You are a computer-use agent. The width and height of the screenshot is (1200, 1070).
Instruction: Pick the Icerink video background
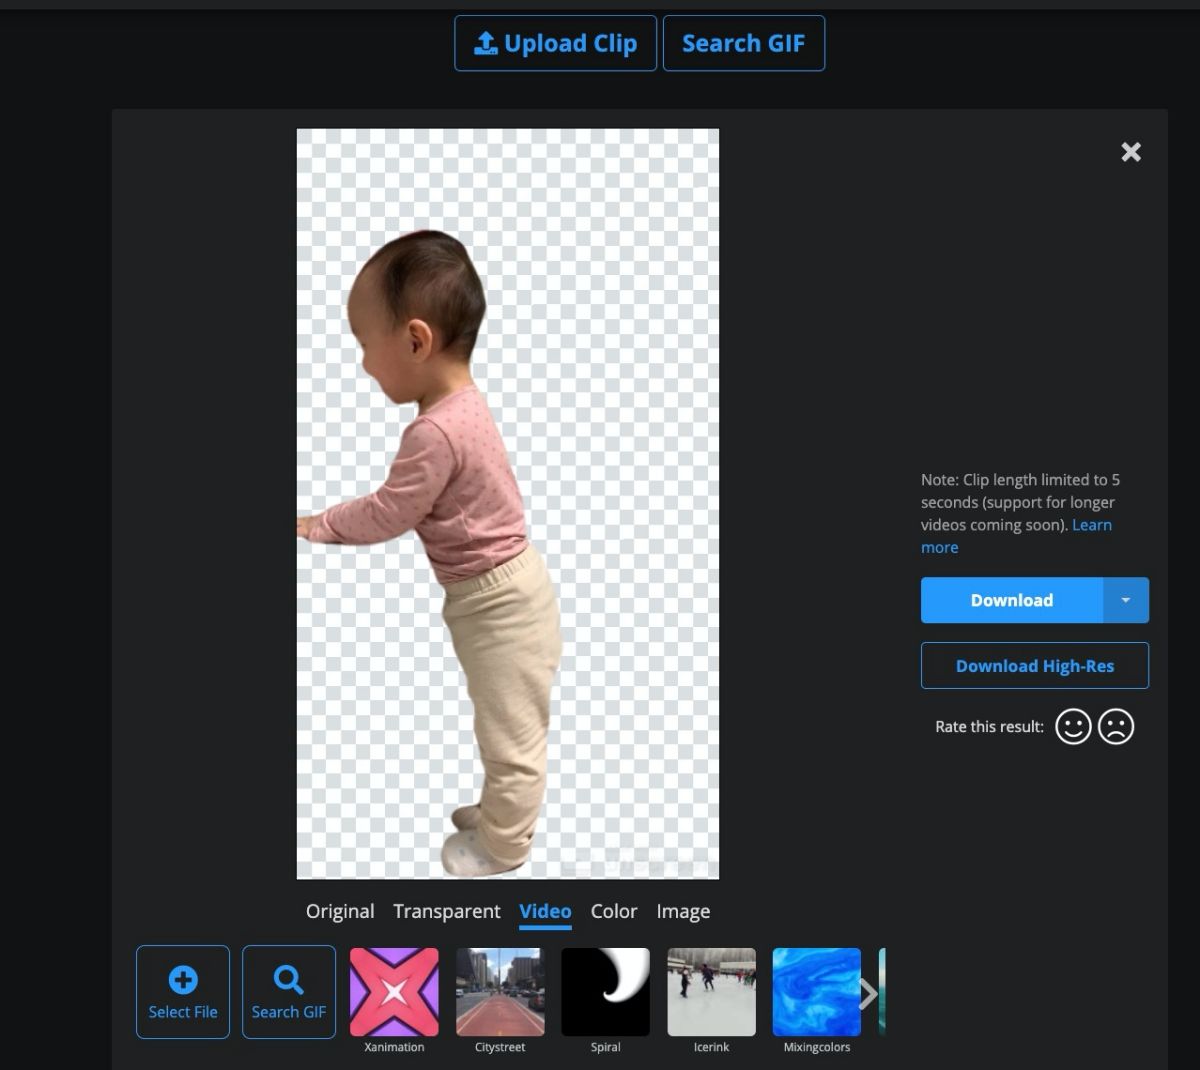point(711,992)
